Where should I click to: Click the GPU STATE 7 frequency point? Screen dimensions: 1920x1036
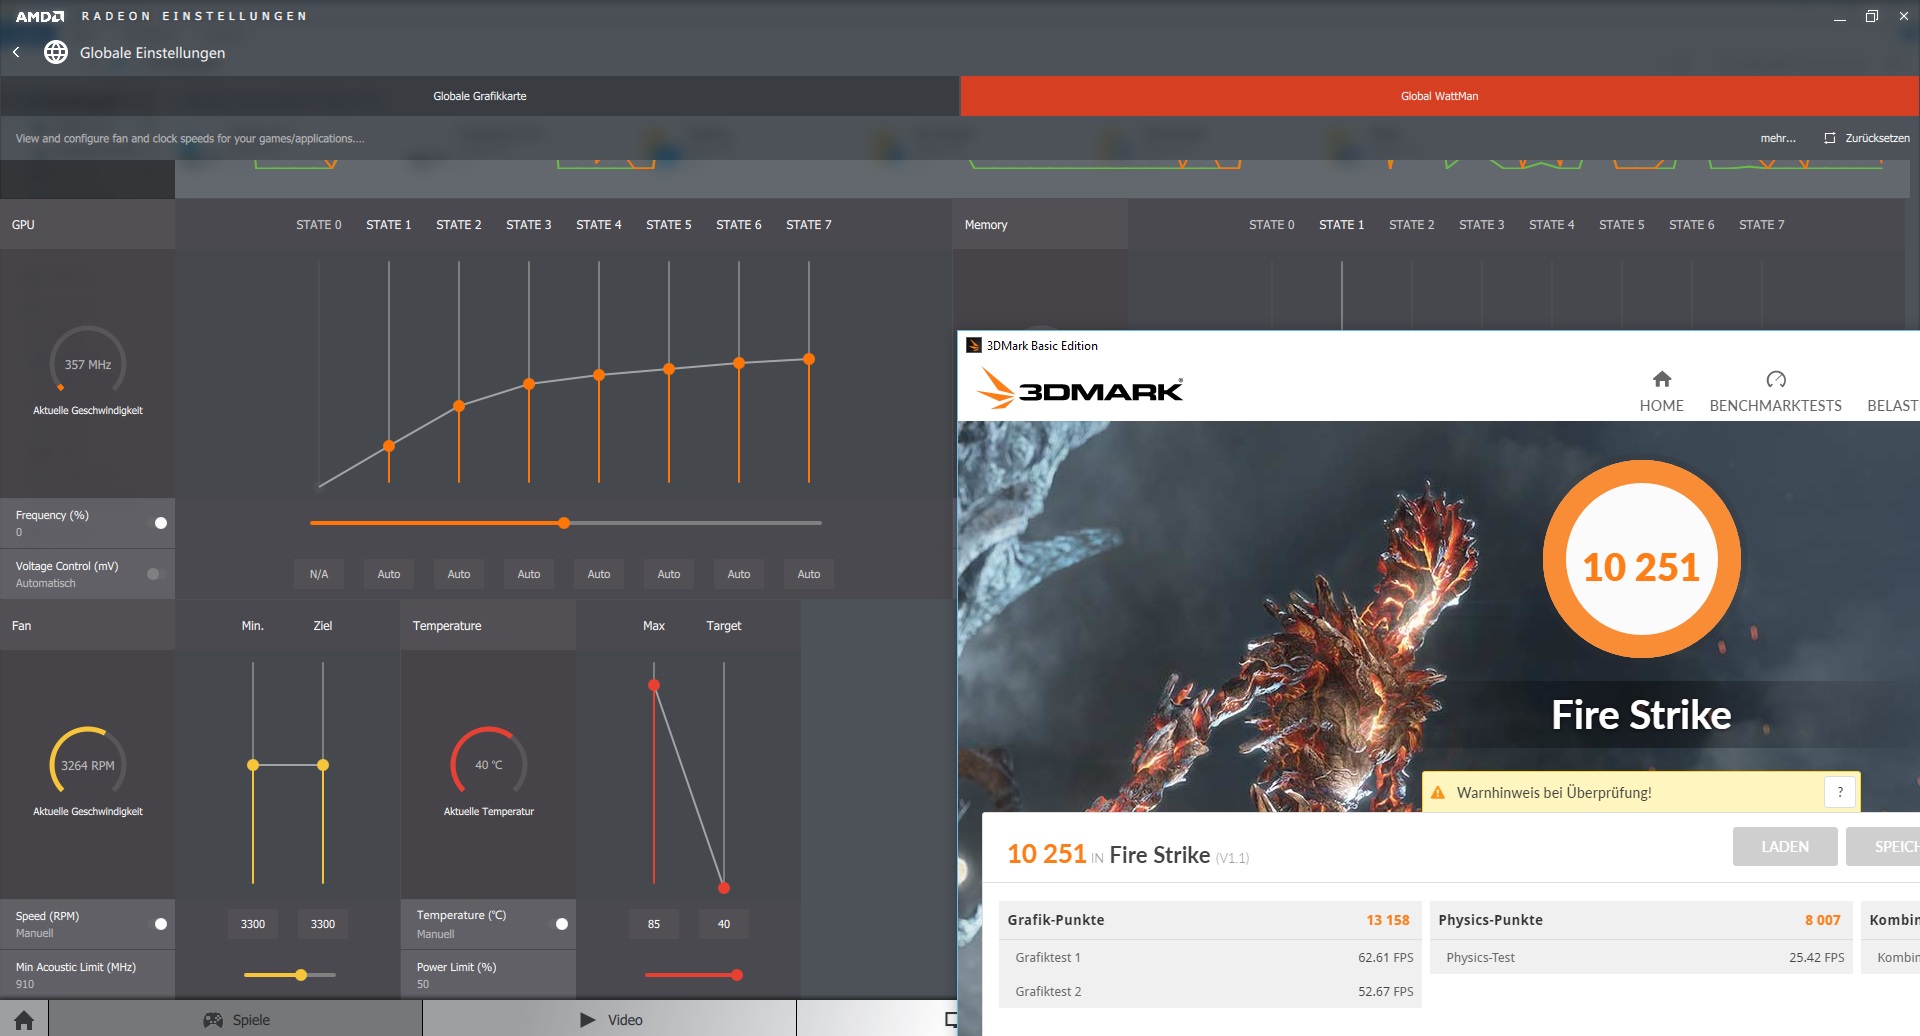click(809, 359)
